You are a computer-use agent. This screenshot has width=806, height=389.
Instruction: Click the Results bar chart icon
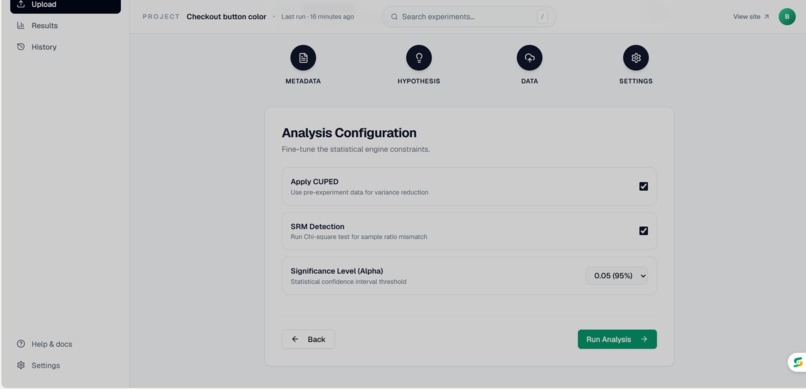pos(21,25)
